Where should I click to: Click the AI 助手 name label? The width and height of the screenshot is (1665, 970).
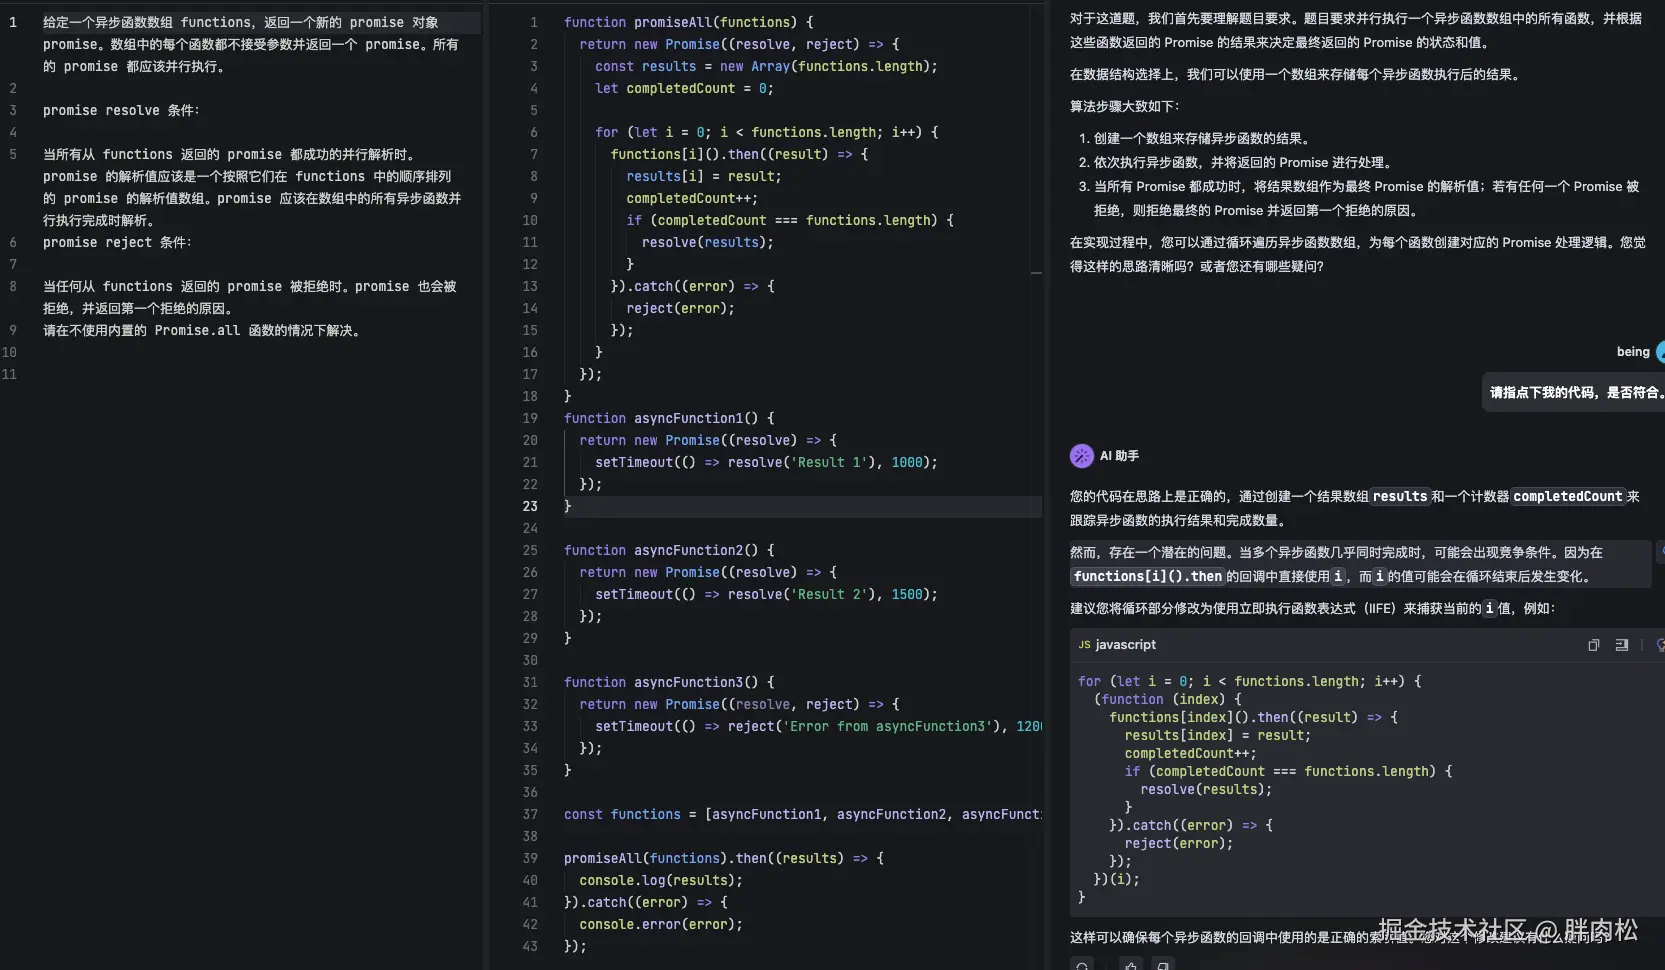point(1119,456)
